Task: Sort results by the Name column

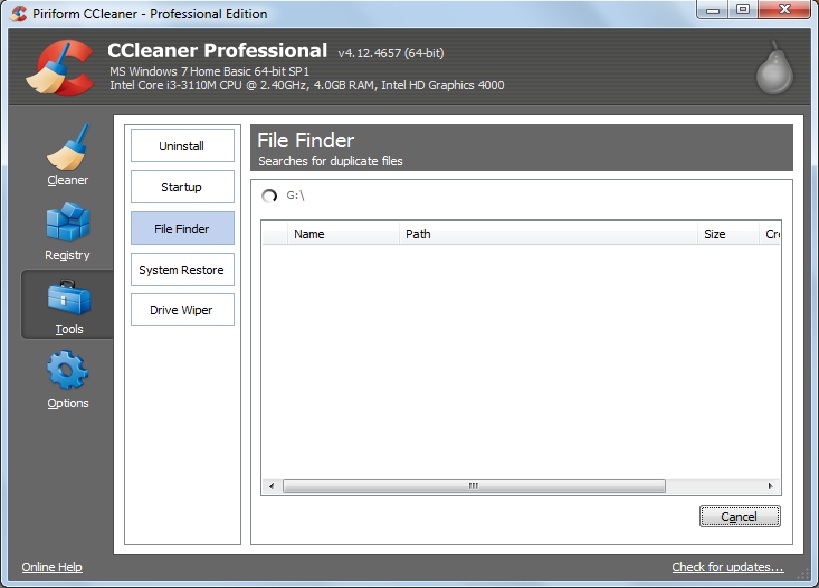Action: pyautogui.click(x=343, y=233)
